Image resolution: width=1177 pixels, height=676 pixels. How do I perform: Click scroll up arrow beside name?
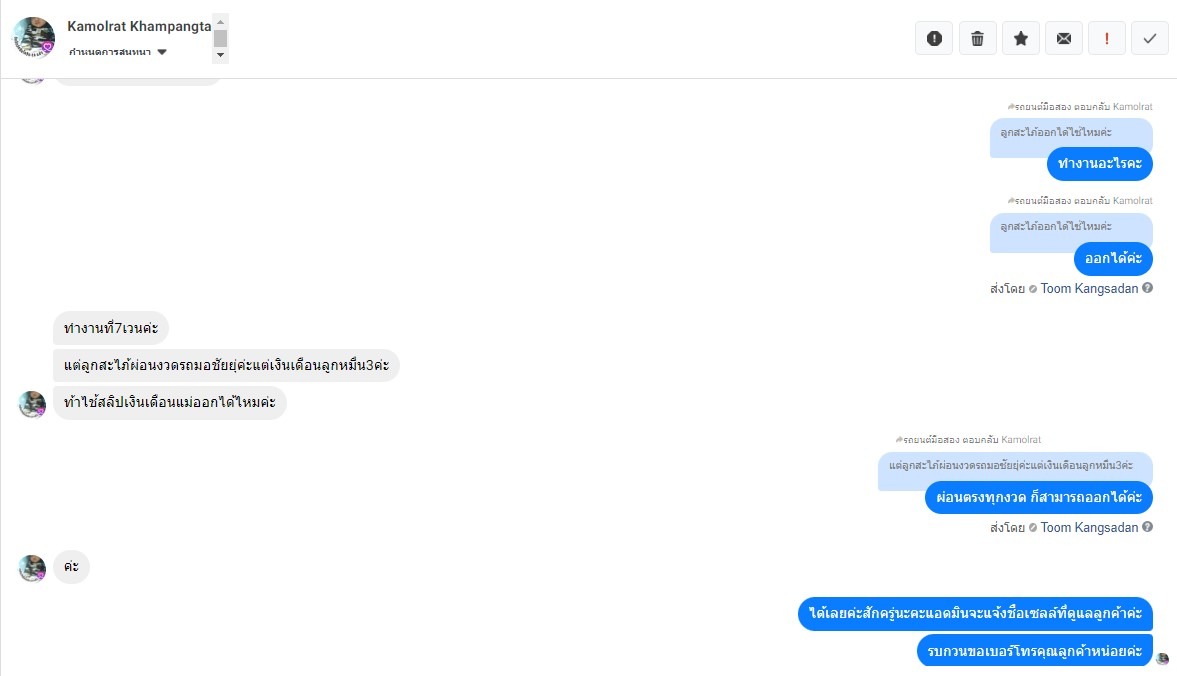220,23
